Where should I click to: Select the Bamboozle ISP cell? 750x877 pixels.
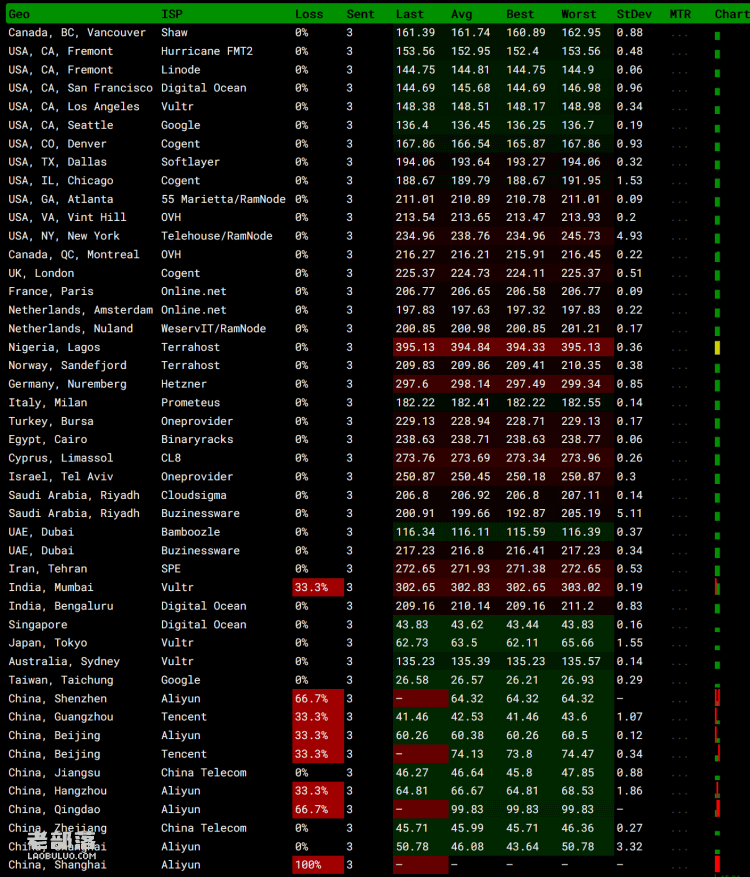click(x=191, y=532)
